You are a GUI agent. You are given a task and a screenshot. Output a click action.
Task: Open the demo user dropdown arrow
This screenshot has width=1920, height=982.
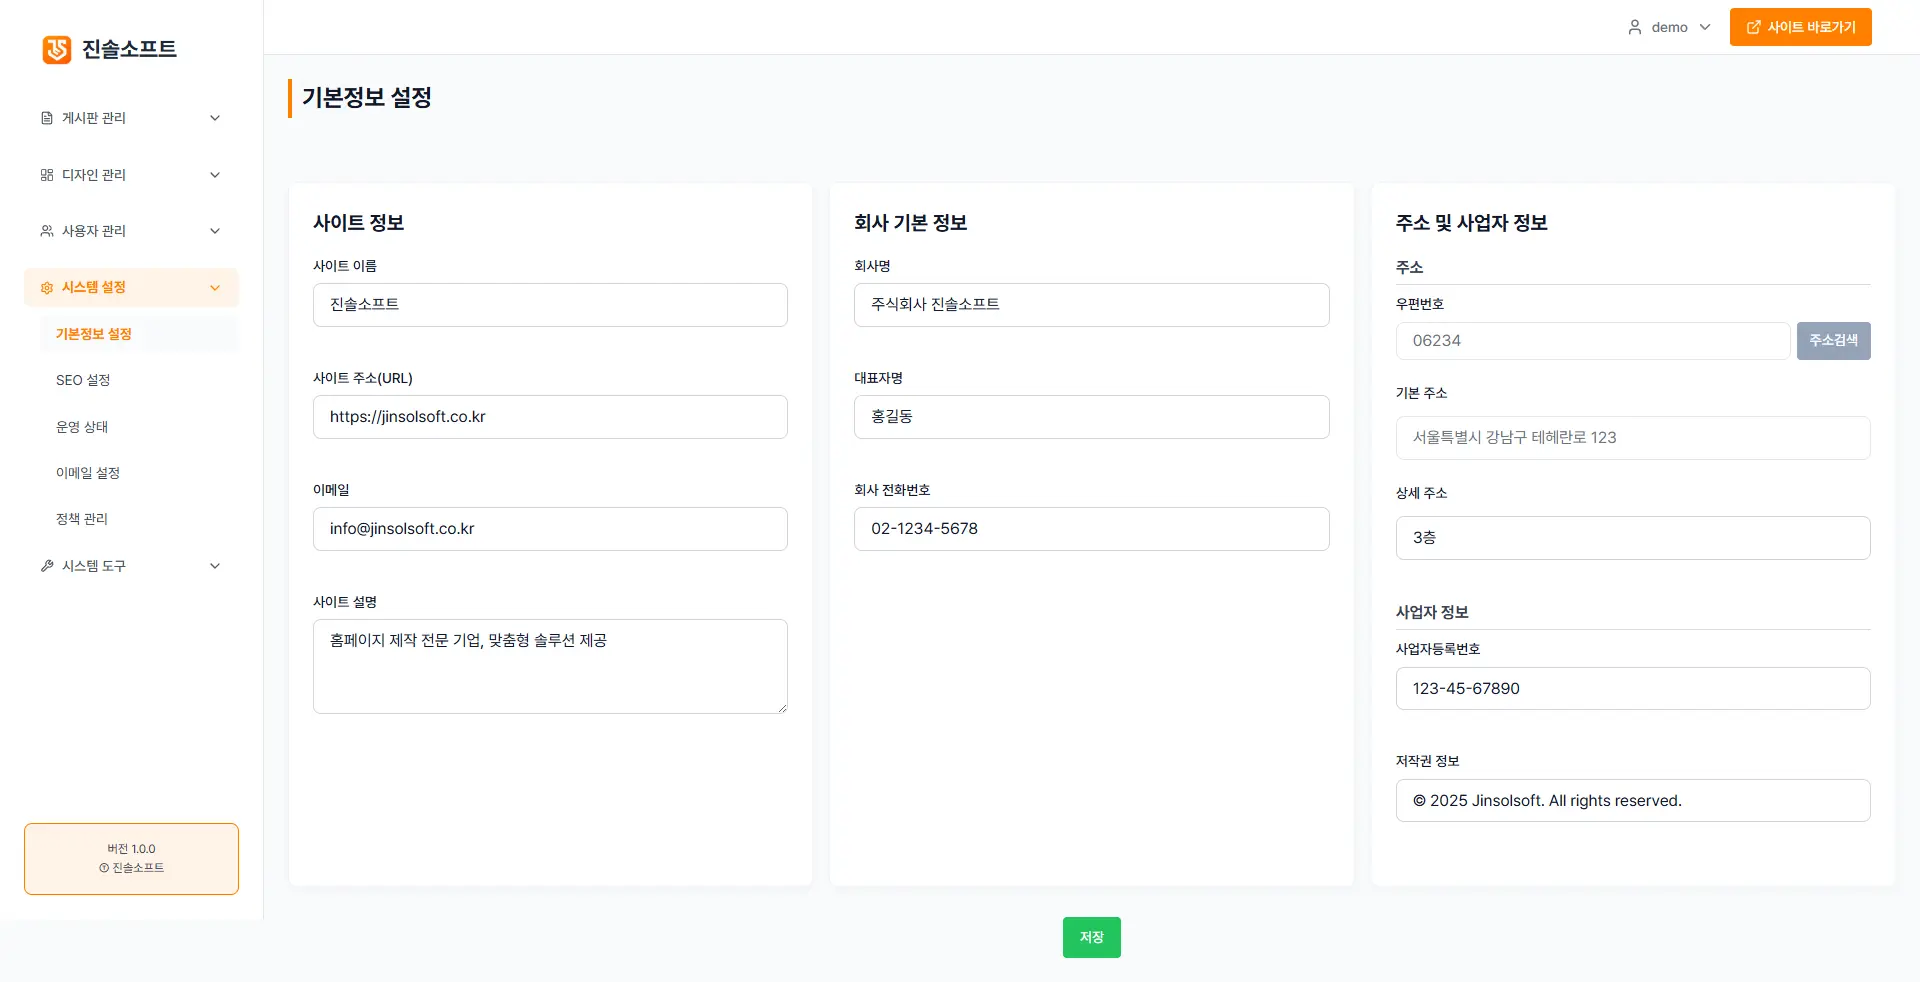pos(1705,27)
